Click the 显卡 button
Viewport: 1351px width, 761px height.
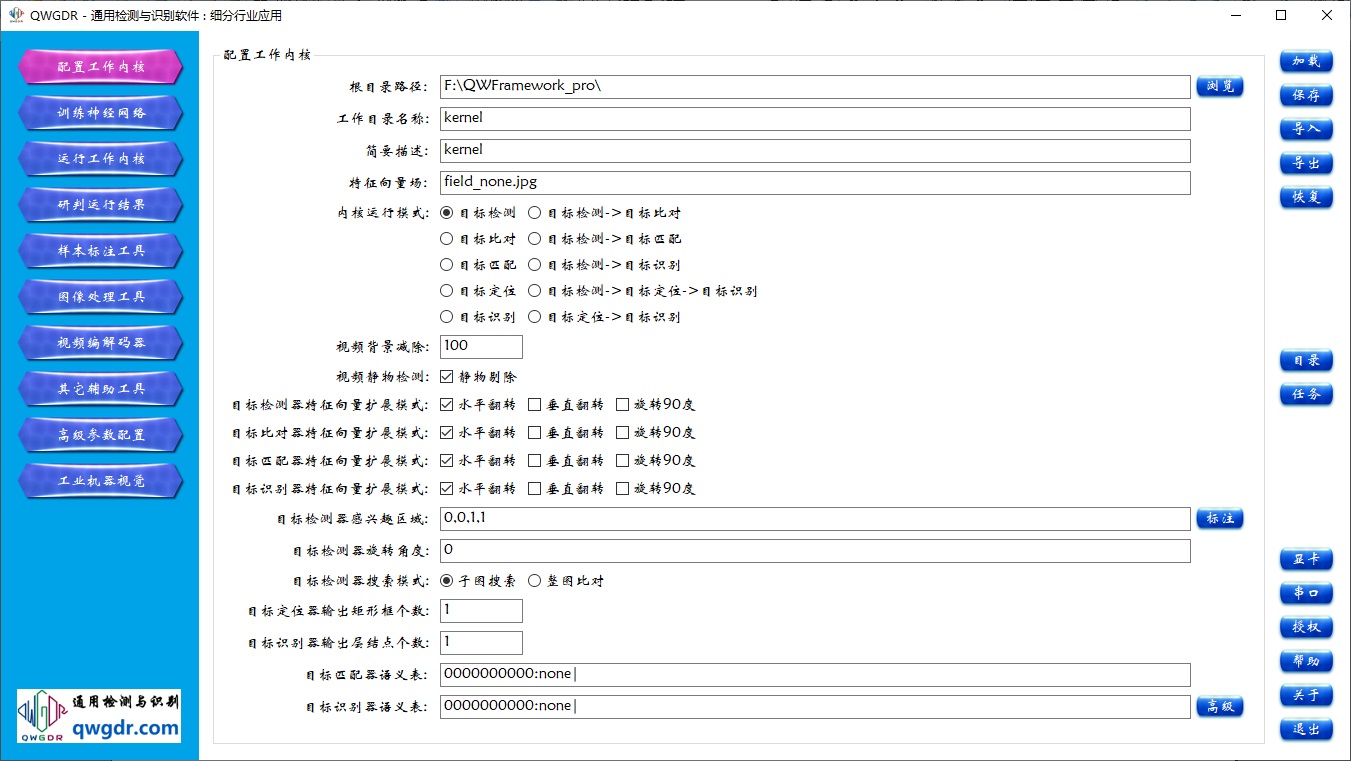point(1306,559)
